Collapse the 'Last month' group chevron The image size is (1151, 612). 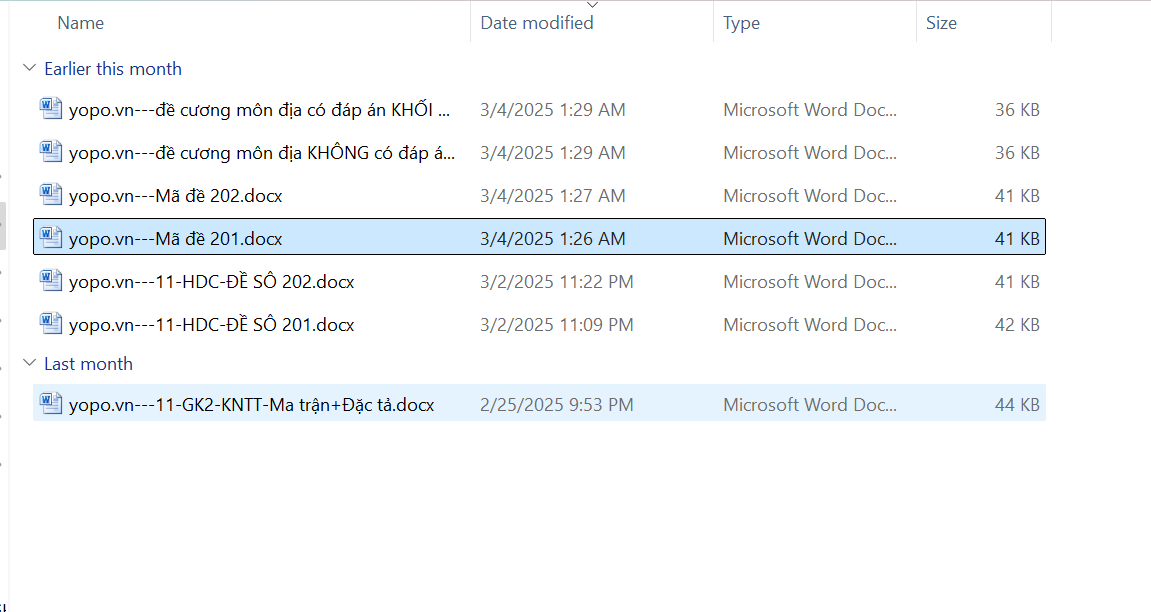(28, 364)
